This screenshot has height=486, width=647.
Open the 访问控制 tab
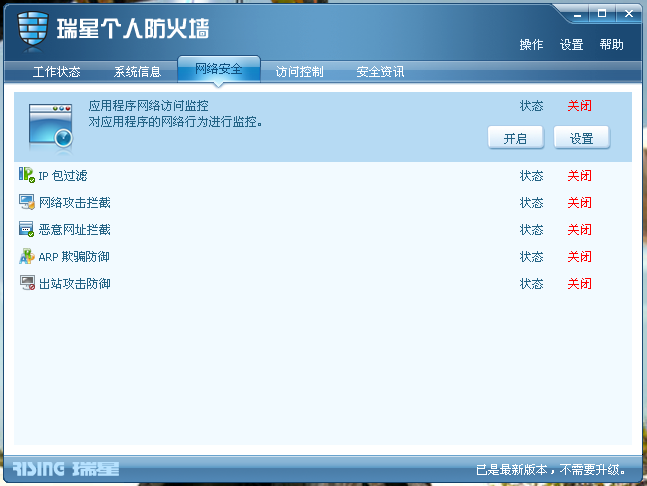pyautogui.click(x=299, y=72)
